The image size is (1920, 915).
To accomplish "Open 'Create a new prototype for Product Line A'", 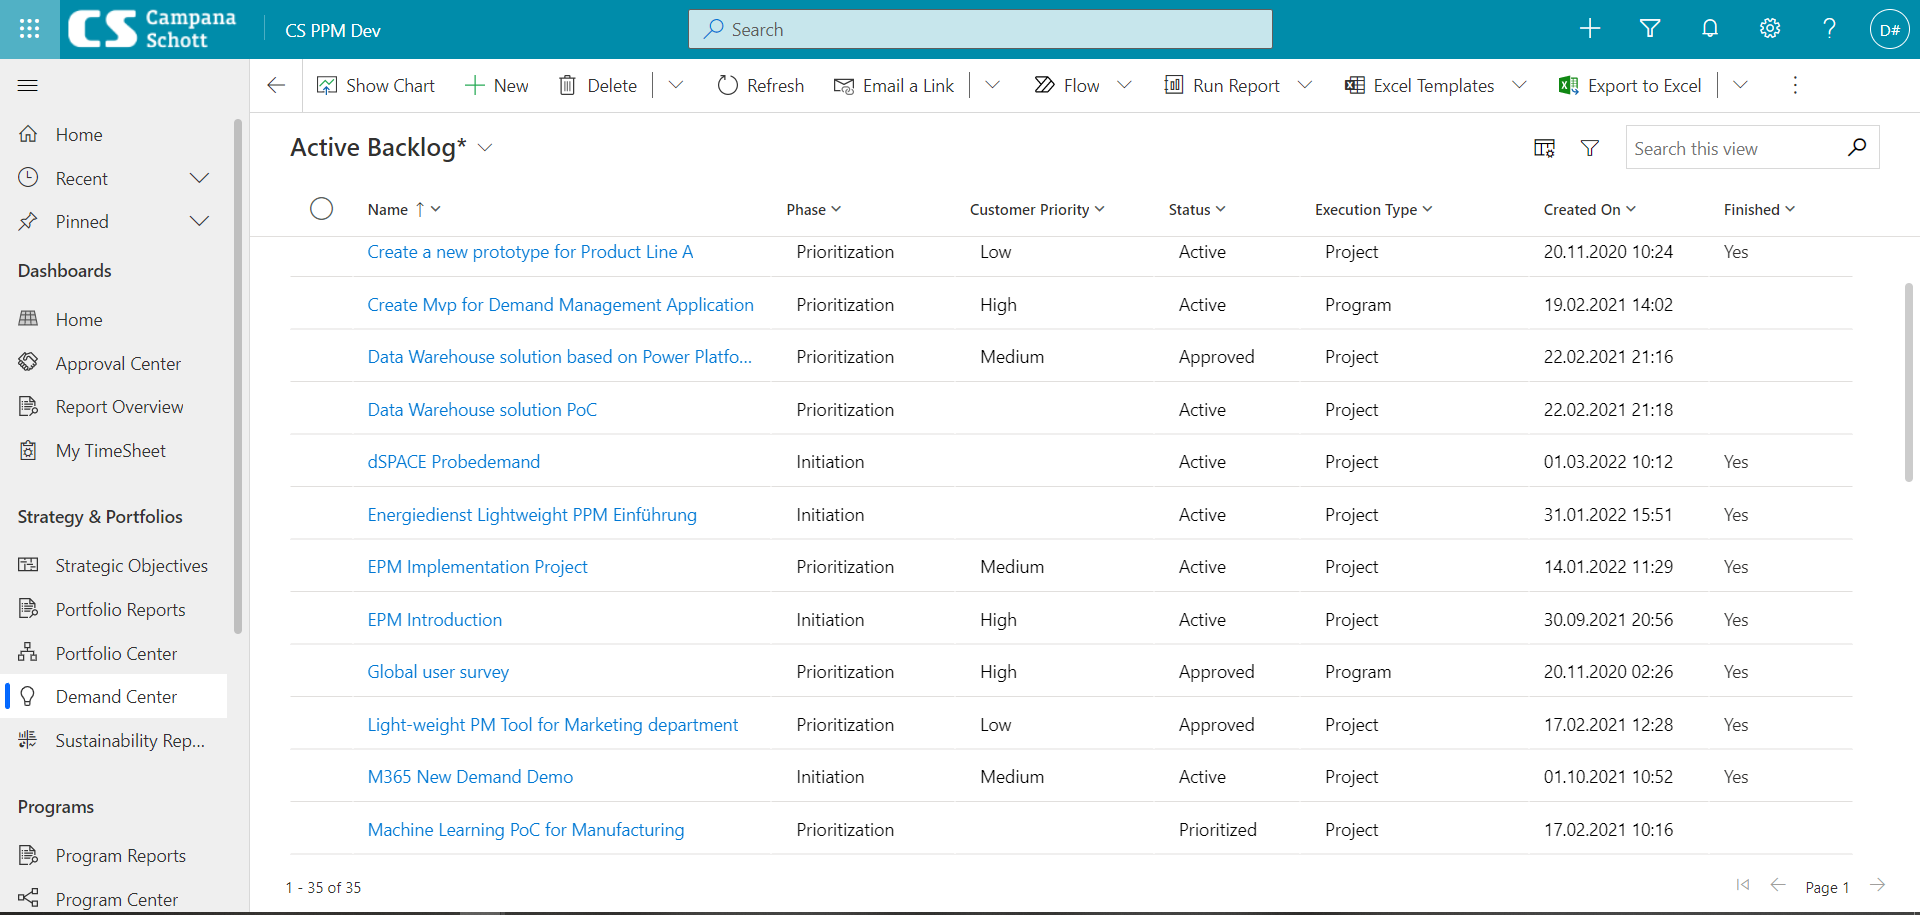I will [x=530, y=252].
